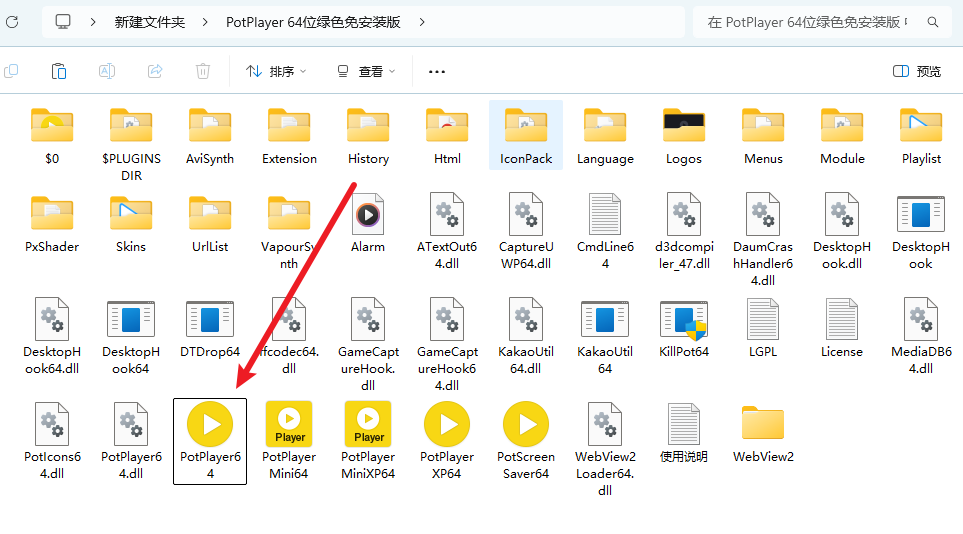Screen dimensions: 963x534
Task: Open the 查看 view dropdown
Action: click(x=365, y=71)
